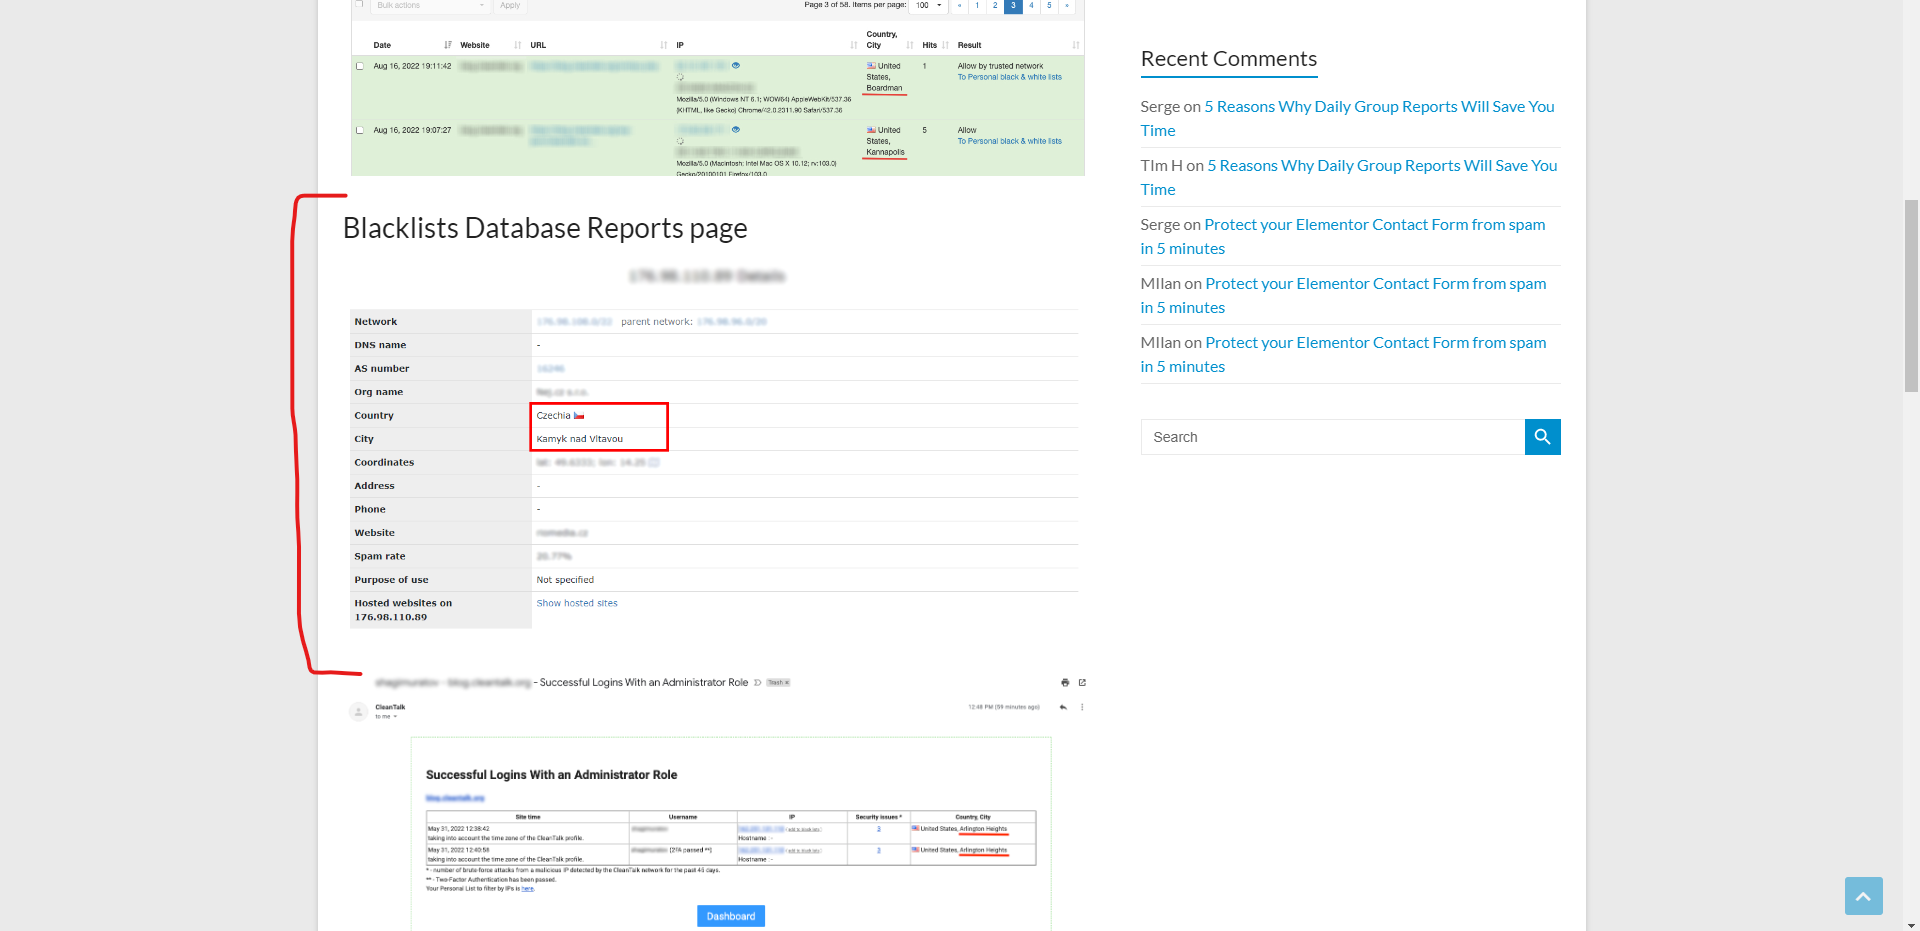Open the items per page dropdown

[928, 6]
